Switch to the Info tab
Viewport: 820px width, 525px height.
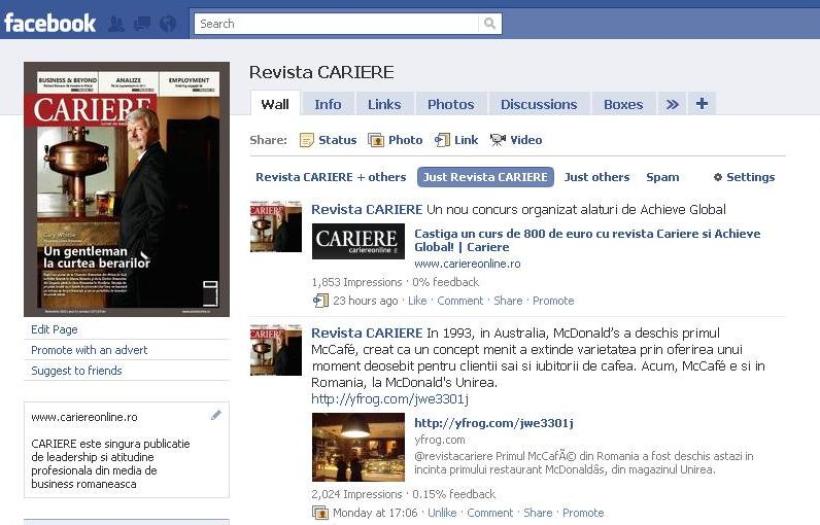[x=327, y=104]
